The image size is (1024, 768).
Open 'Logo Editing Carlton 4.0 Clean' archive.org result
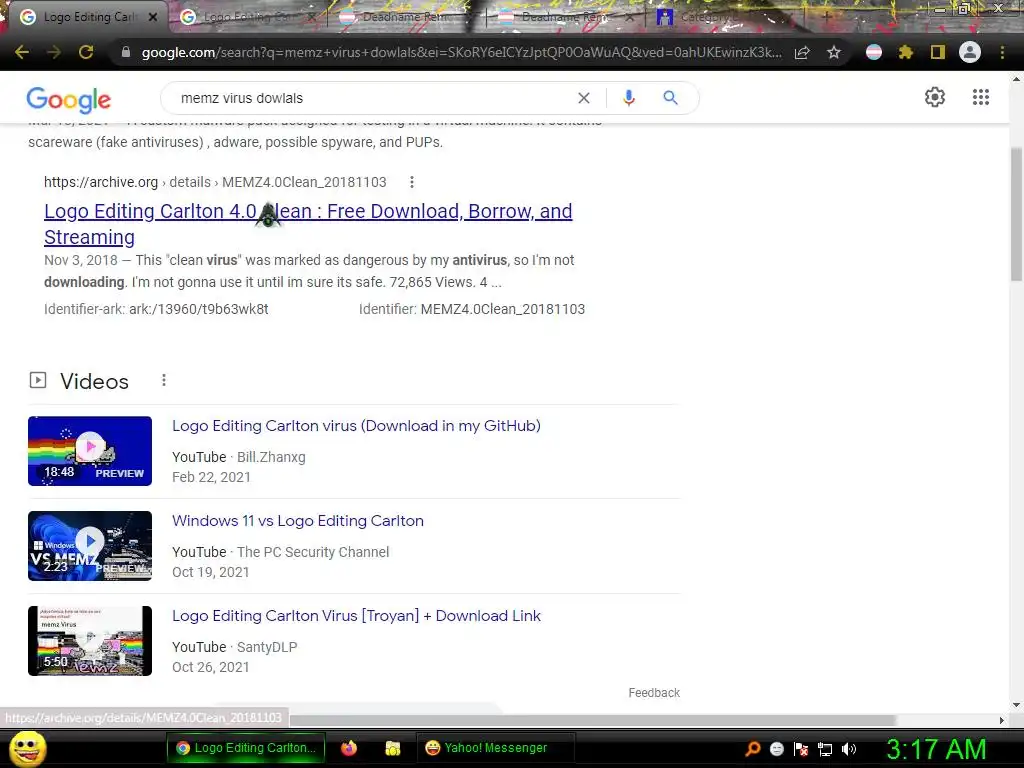[x=308, y=224]
